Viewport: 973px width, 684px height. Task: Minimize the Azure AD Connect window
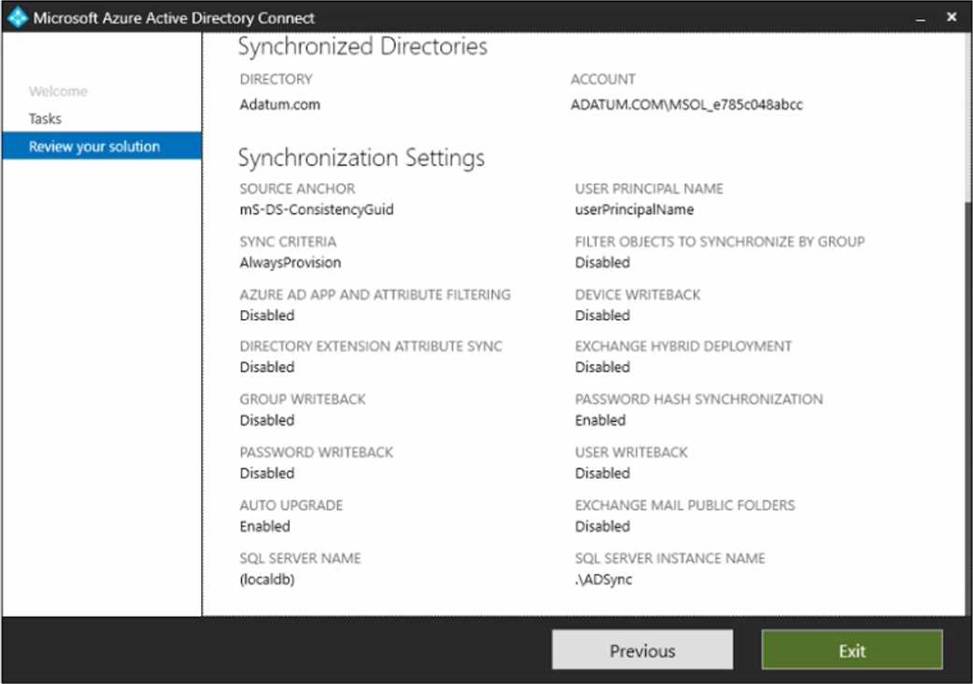pyautogui.click(x=921, y=19)
